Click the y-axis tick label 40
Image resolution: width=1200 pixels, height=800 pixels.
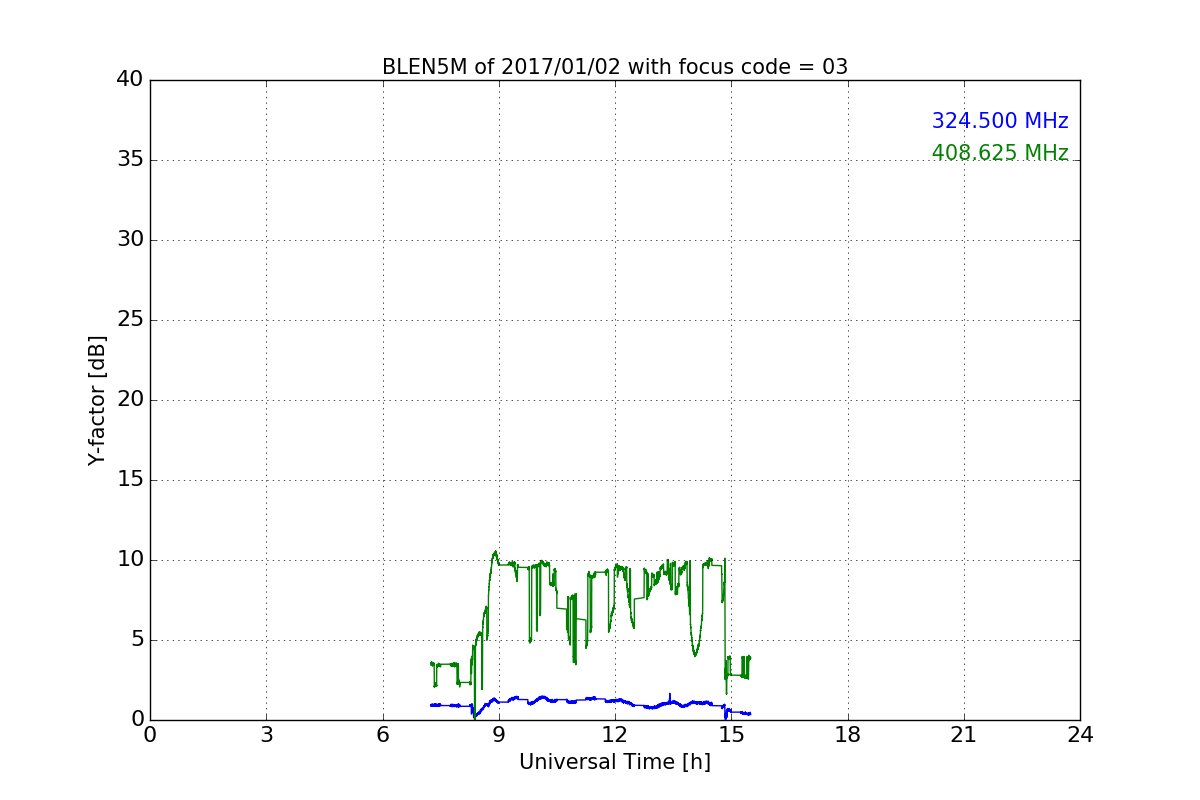pyautogui.click(x=130, y=80)
